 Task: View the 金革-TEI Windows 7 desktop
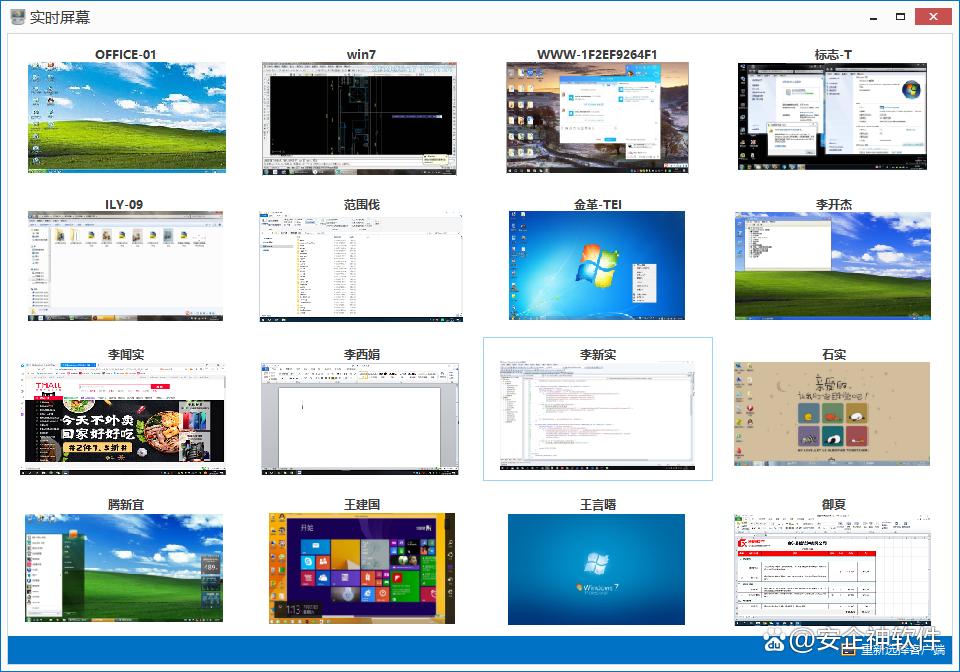pos(596,266)
